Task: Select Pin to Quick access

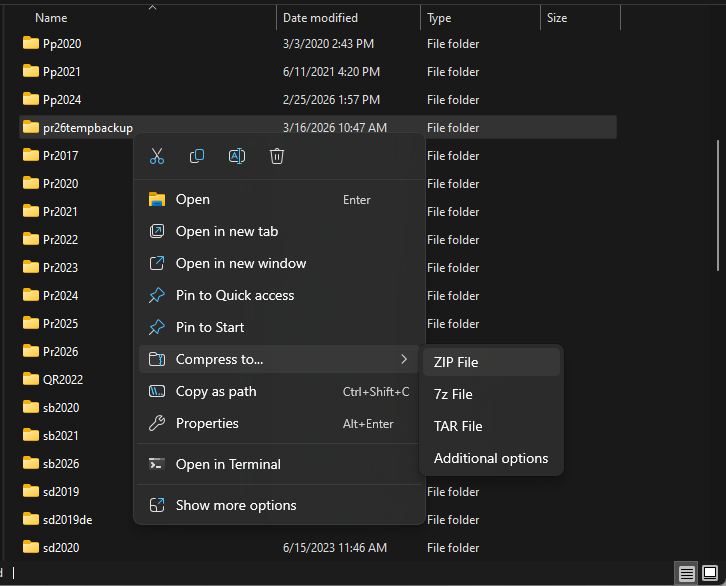Action: [235, 295]
